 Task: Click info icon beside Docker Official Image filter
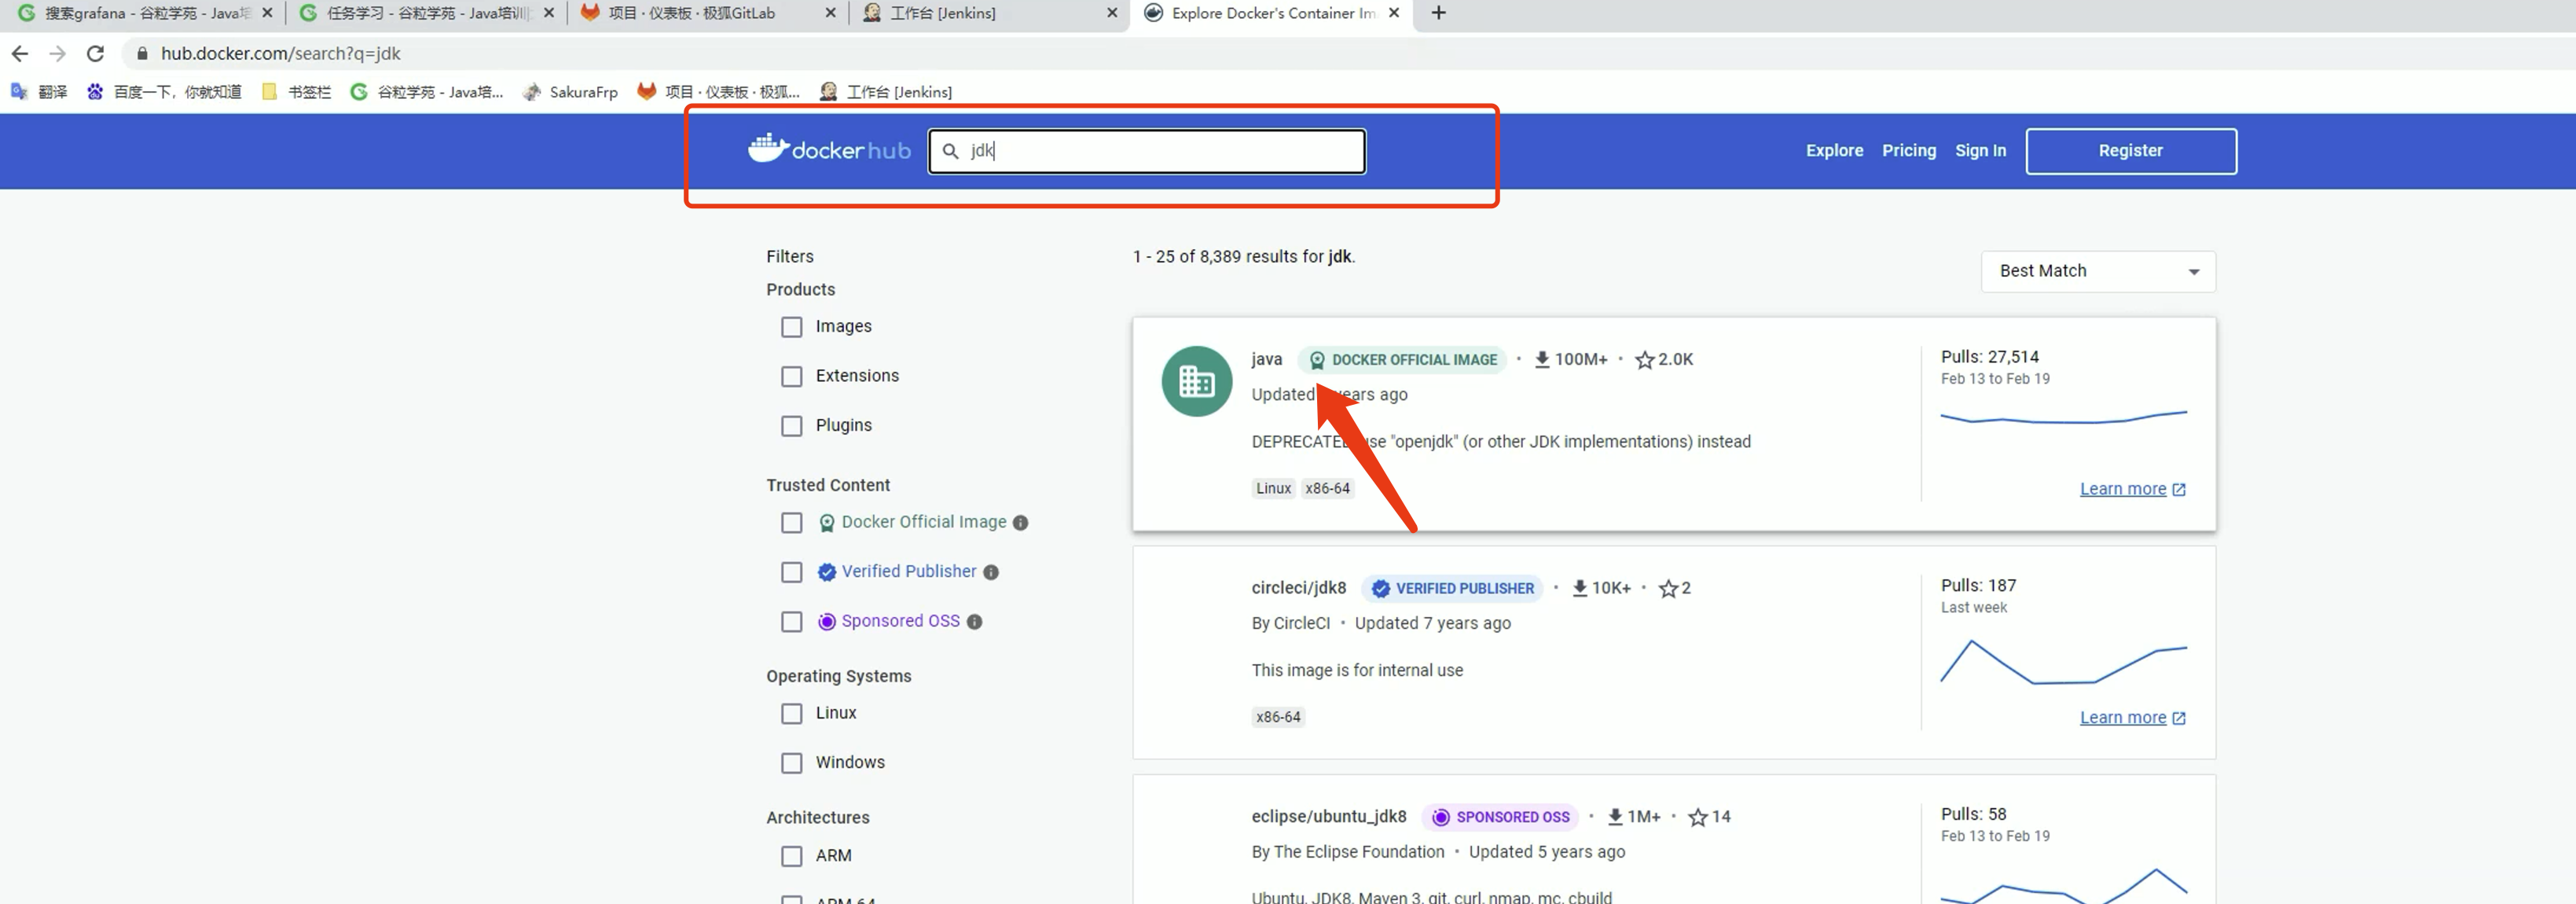pyautogui.click(x=1020, y=523)
